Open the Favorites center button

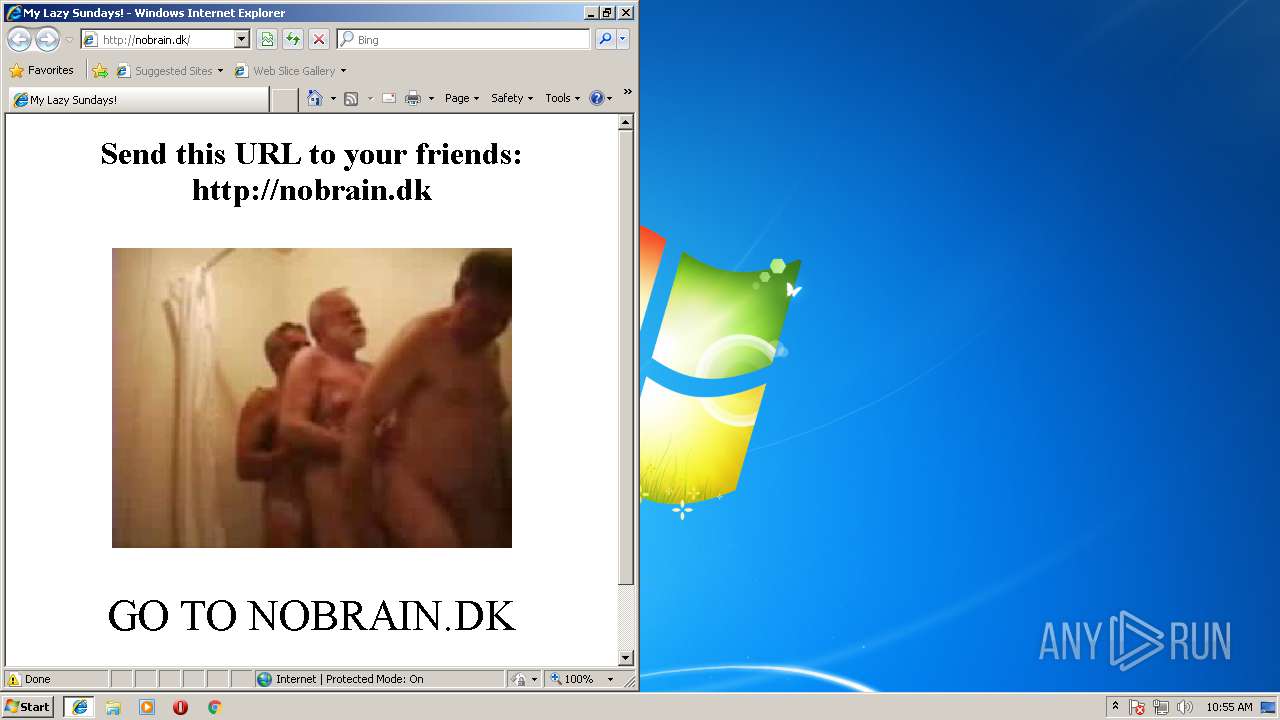coord(42,70)
